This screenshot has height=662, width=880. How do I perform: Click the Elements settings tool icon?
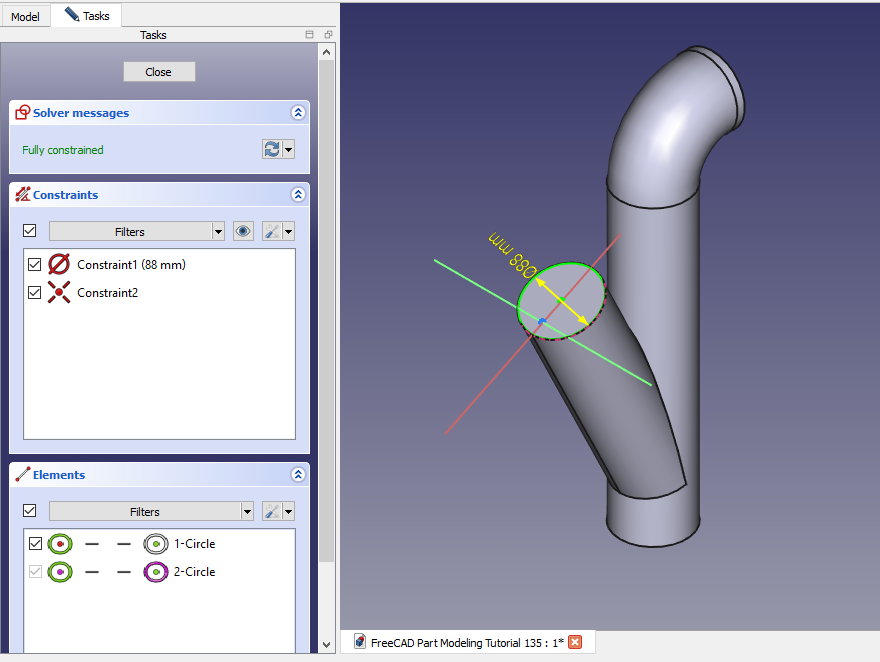coord(271,511)
